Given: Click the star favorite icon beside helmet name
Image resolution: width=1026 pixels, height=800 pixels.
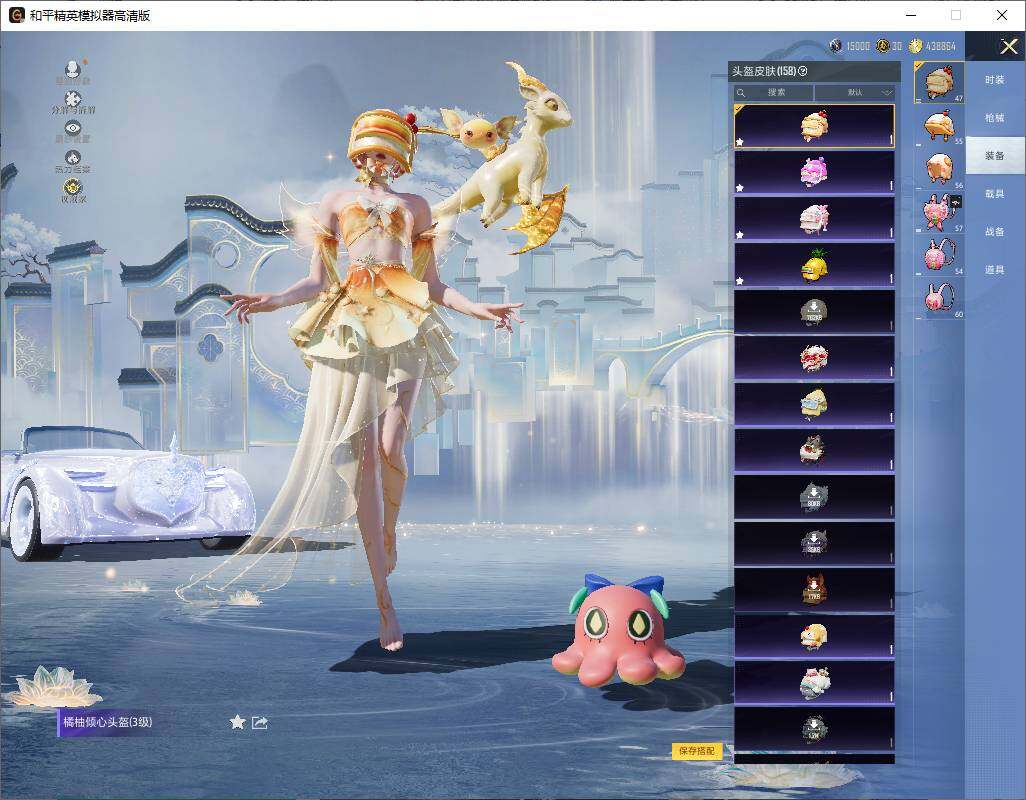Looking at the screenshot, I should 238,722.
